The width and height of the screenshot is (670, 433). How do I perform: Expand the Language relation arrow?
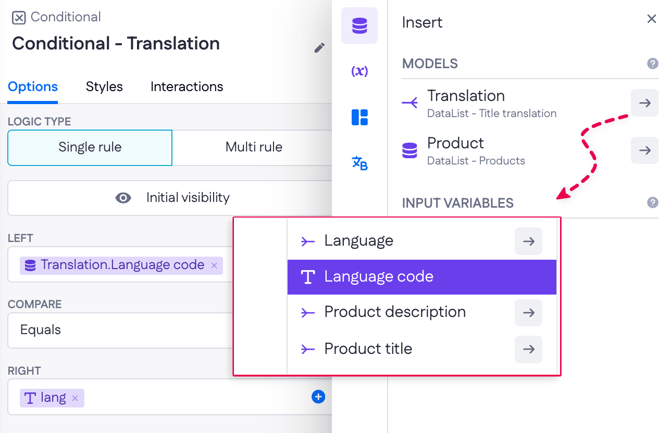click(528, 241)
